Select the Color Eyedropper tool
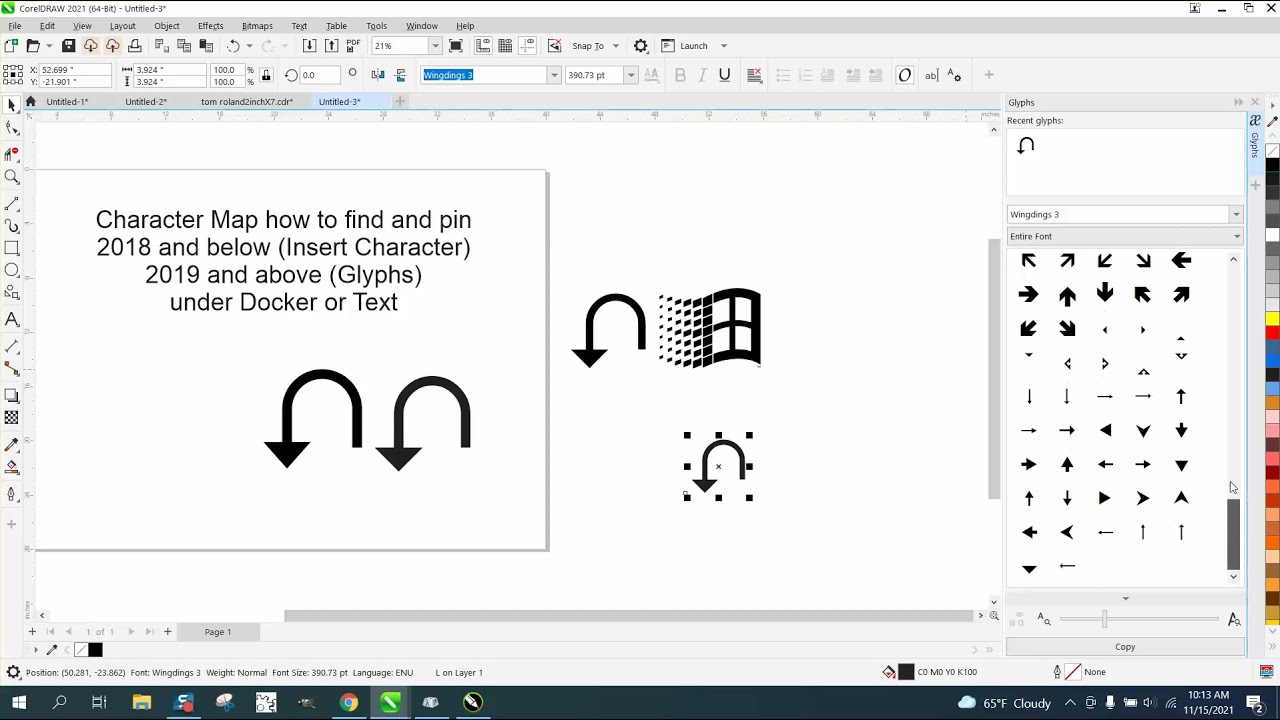The width and height of the screenshot is (1280, 720). coord(12,444)
